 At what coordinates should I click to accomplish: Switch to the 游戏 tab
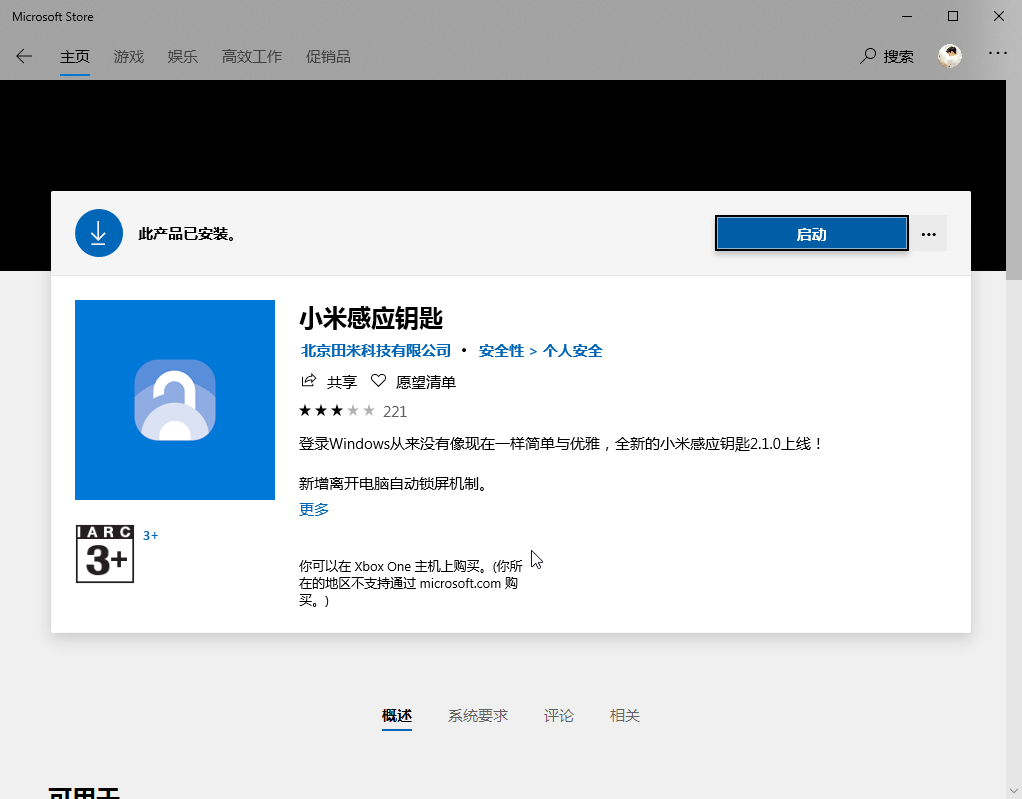pyautogui.click(x=128, y=57)
